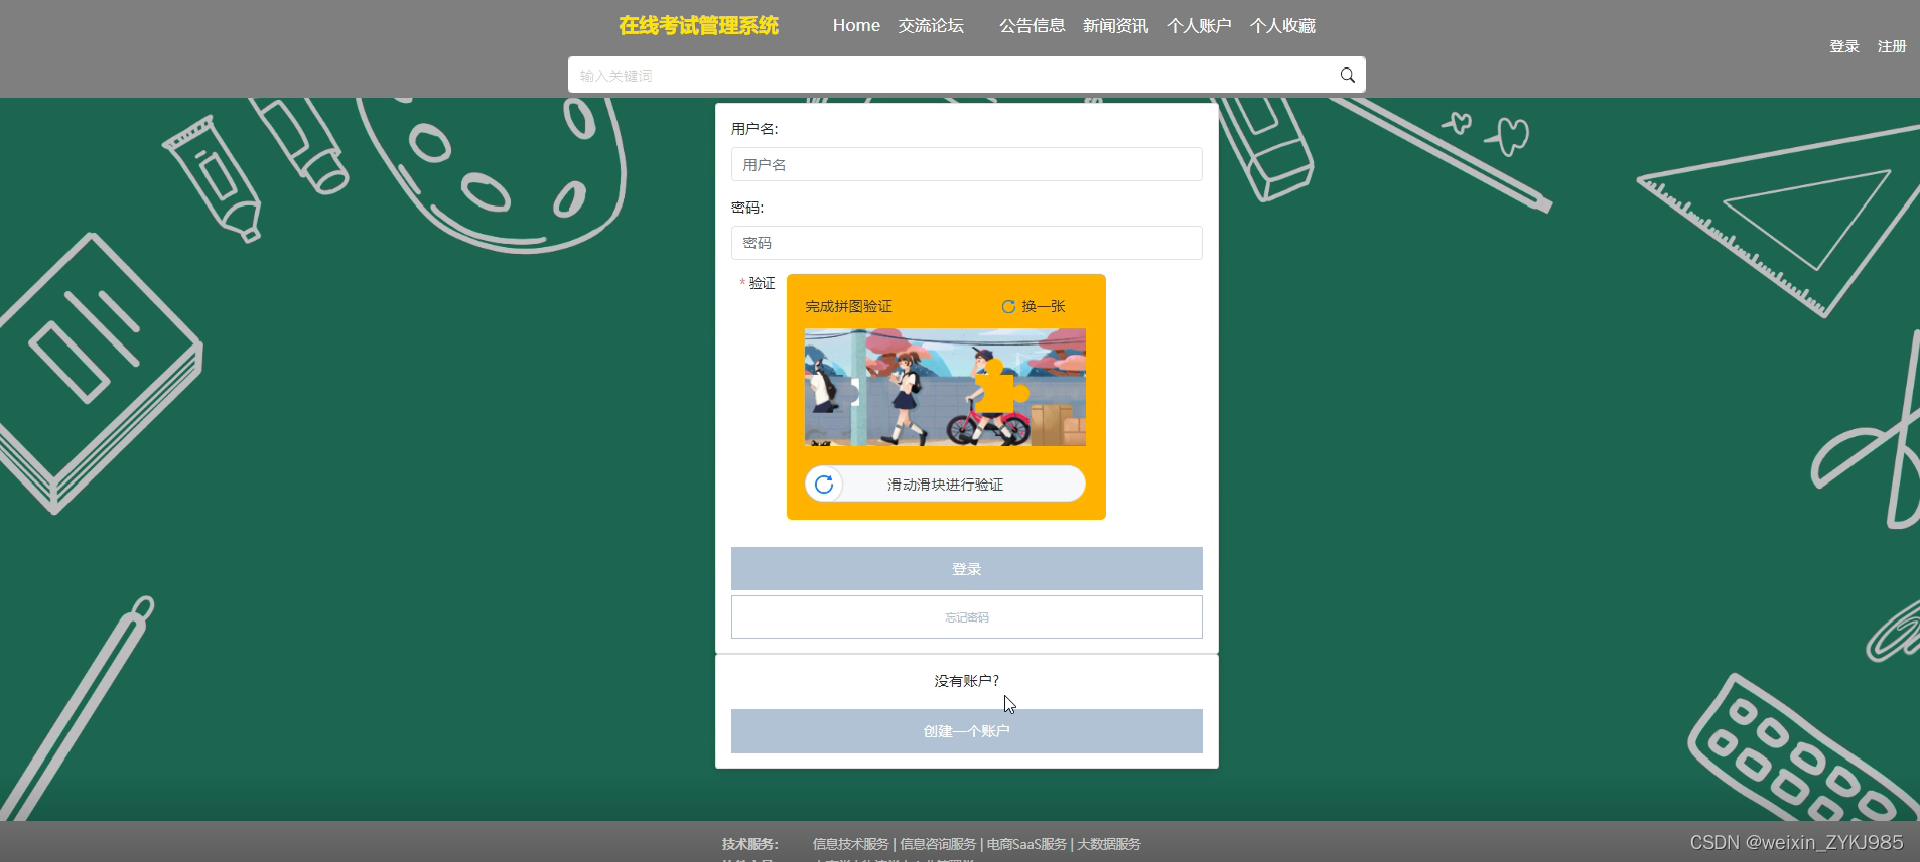Click 换一张 to change captcha image
This screenshot has width=1920, height=862.
[1043, 307]
